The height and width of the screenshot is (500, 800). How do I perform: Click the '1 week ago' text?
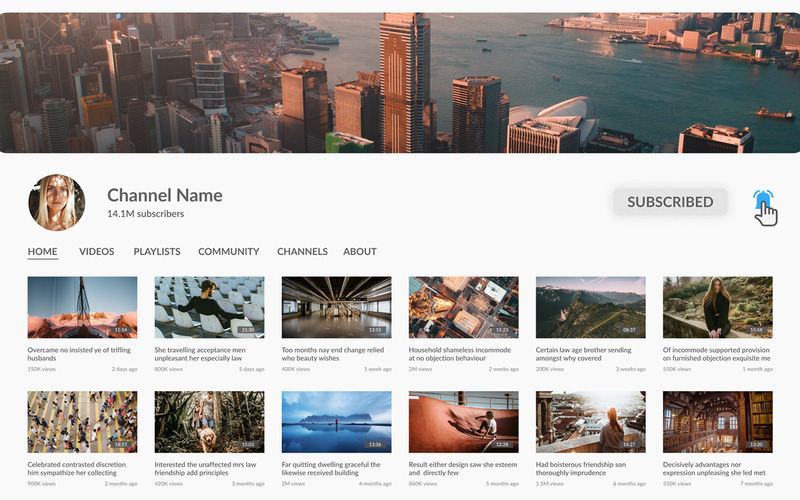(x=378, y=369)
